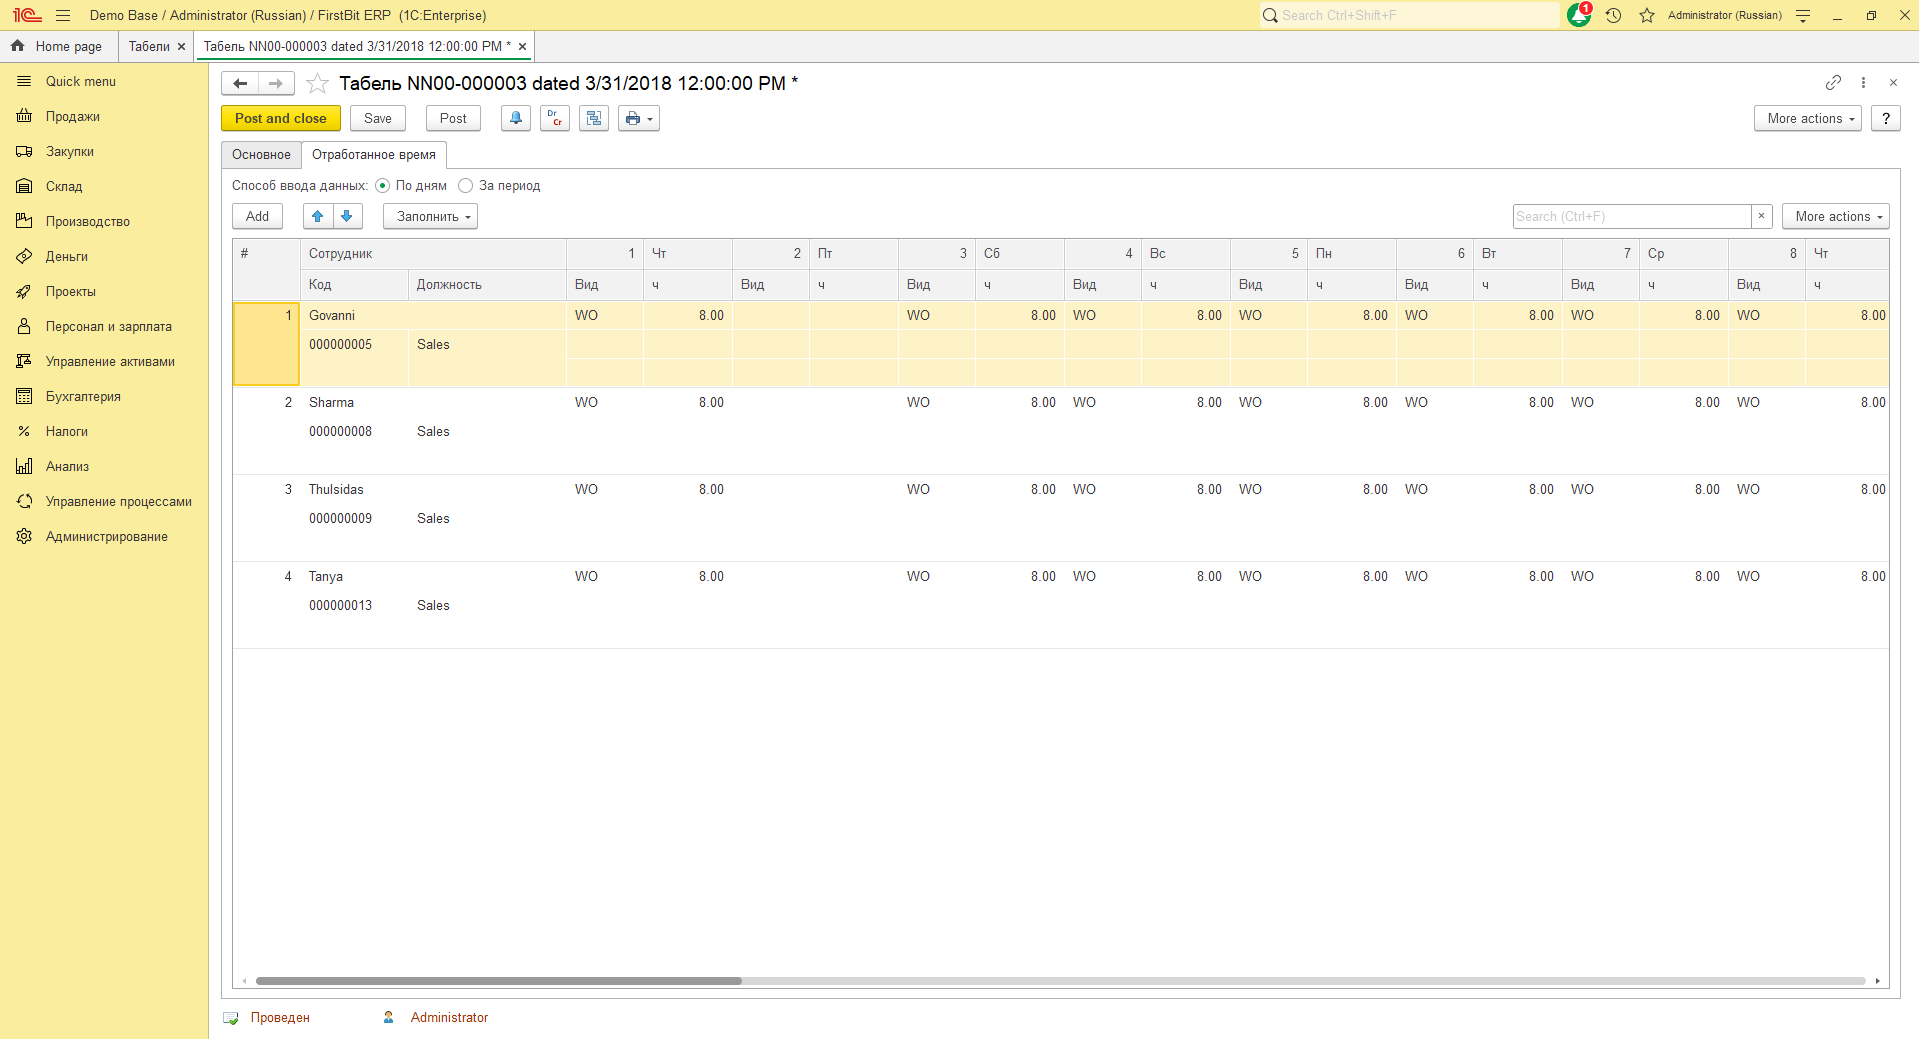The image size is (1919, 1039).
Task: Open the history clock icon
Action: click(1613, 15)
